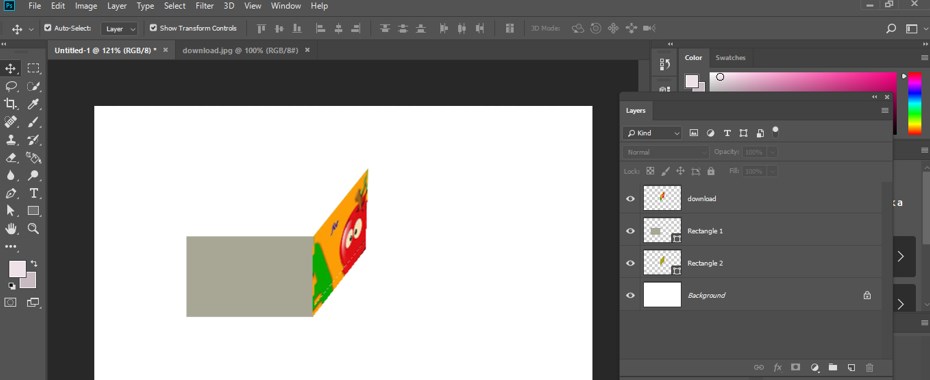
Task: Open the Layer menu
Action: click(x=117, y=6)
